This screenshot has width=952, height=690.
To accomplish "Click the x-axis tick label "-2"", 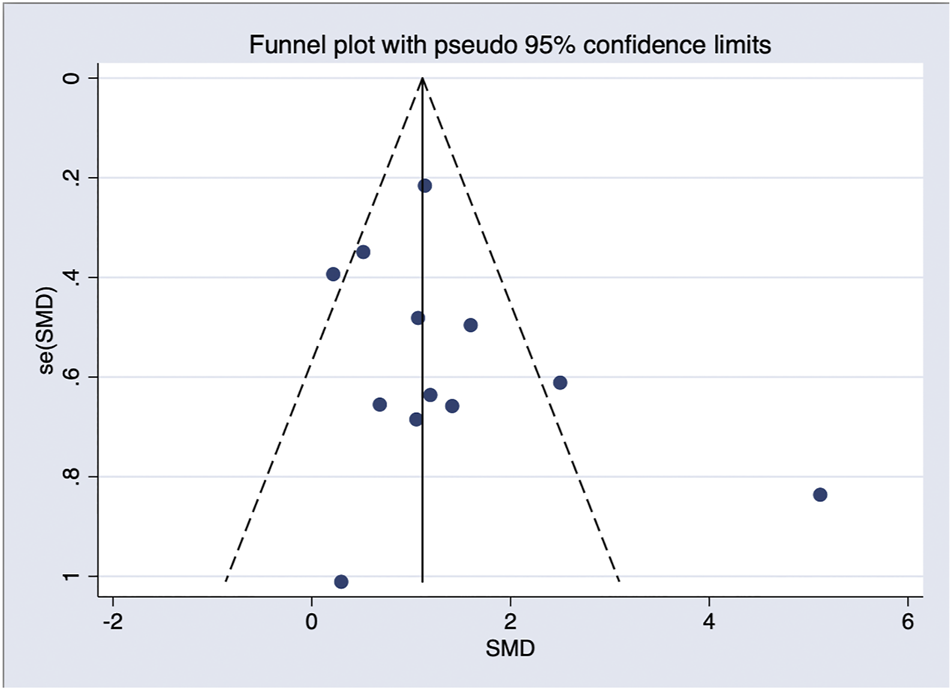I will tap(112, 622).
